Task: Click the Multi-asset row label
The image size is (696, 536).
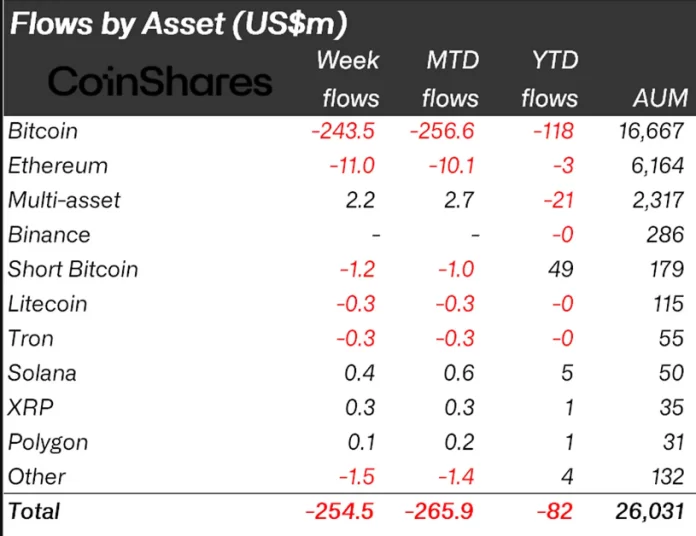Action: pyautogui.click(x=64, y=200)
